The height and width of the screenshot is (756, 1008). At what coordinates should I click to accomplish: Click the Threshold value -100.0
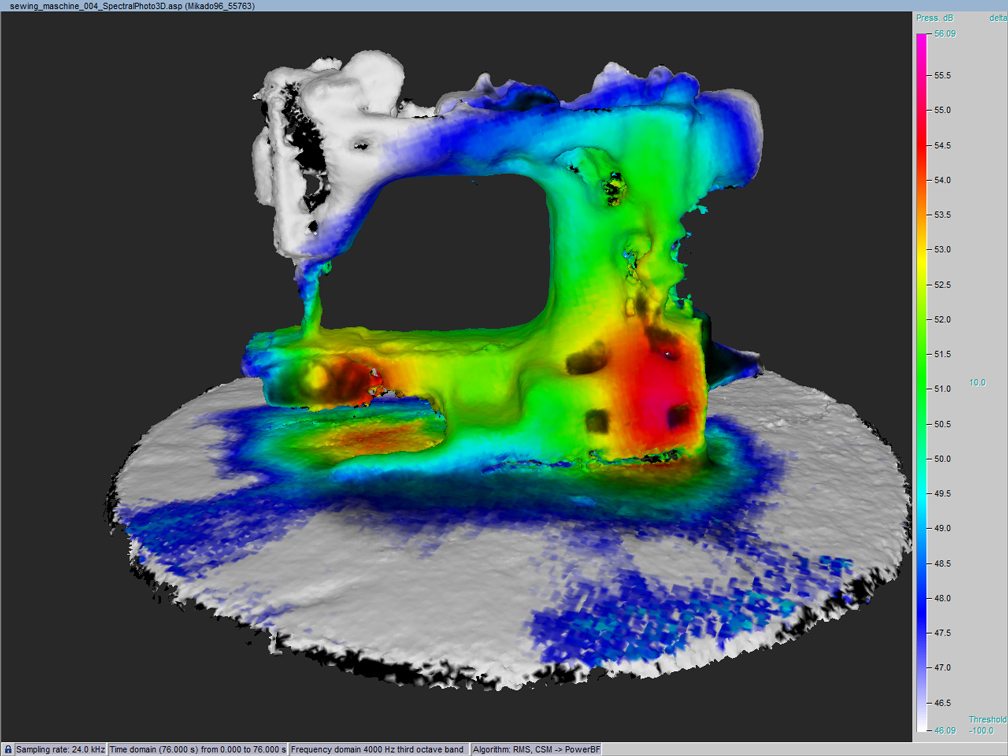[x=982, y=730]
